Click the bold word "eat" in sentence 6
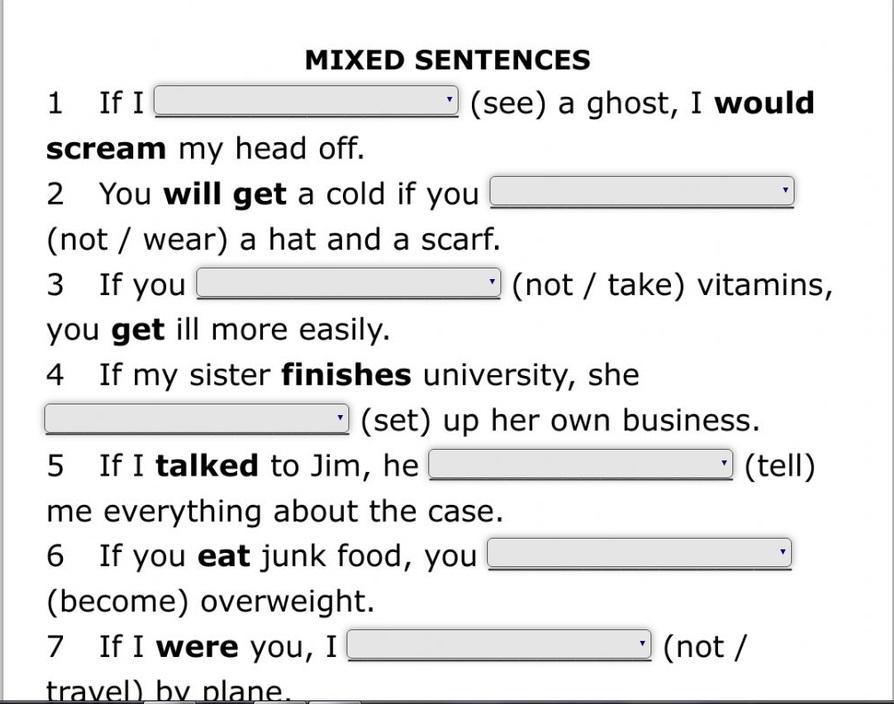894x704 pixels. (x=224, y=556)
